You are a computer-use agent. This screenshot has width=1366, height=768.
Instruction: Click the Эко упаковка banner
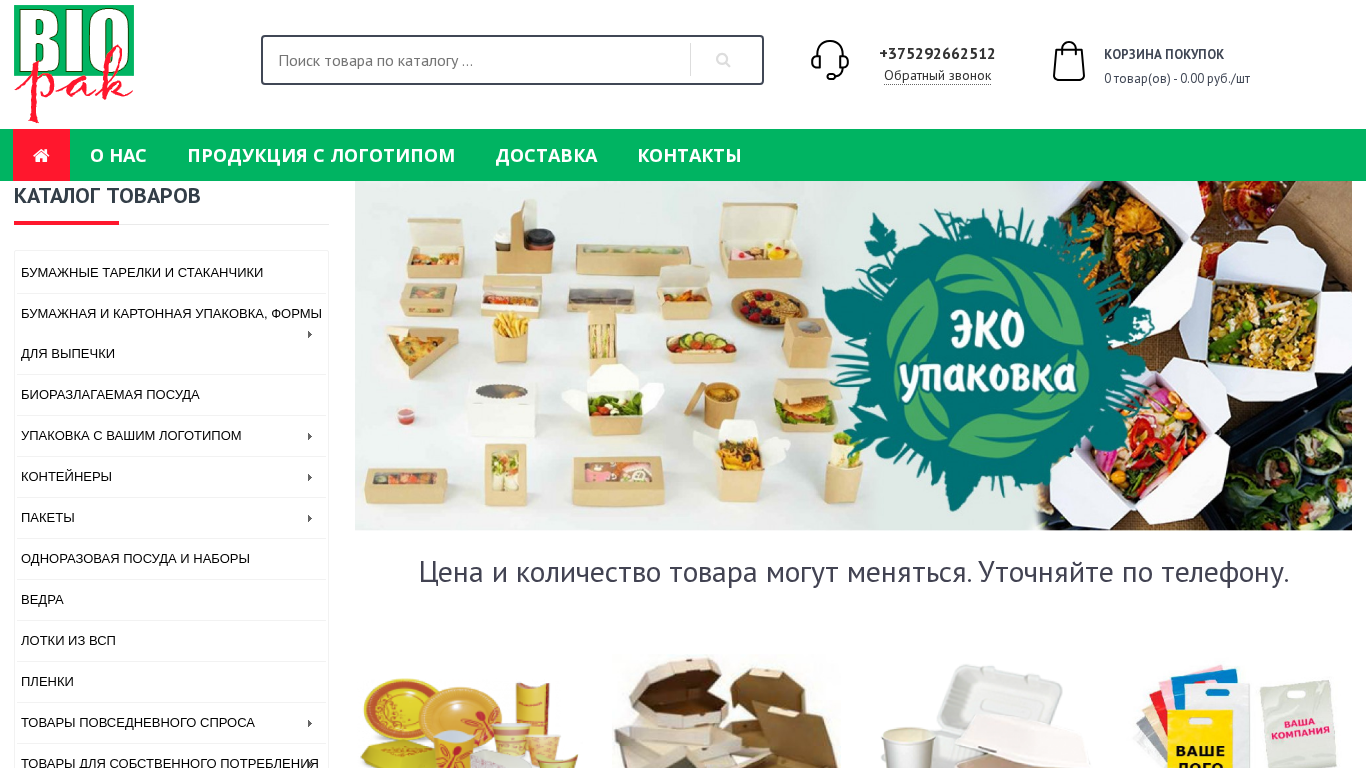[853, 355]
